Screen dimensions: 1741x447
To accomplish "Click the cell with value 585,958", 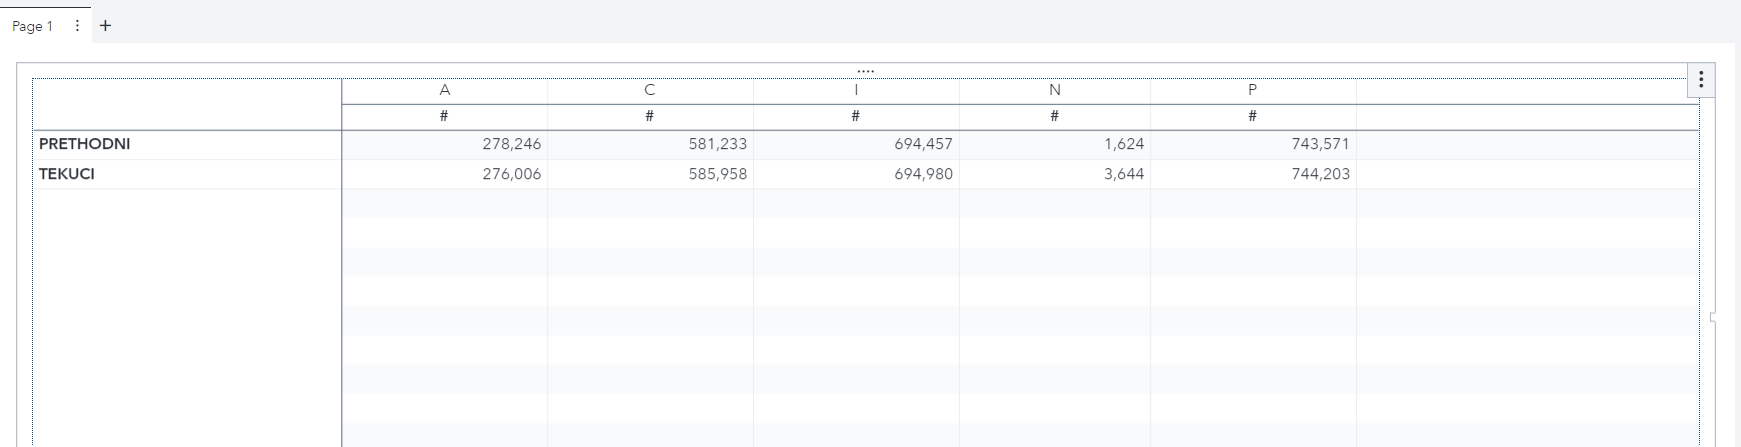I will pos(717,174).
